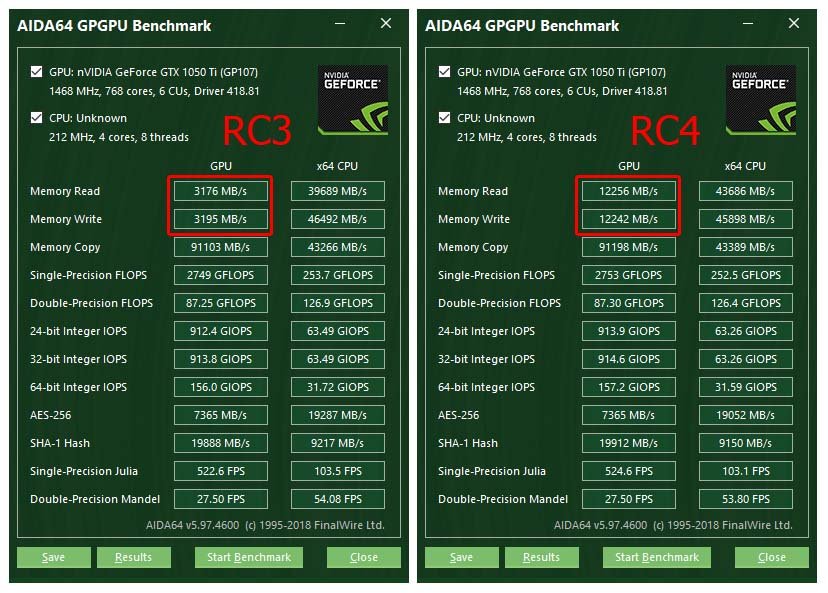
Task: Click the 126.9 GFLOPS CPU result
Action: [x=338, y=303]
